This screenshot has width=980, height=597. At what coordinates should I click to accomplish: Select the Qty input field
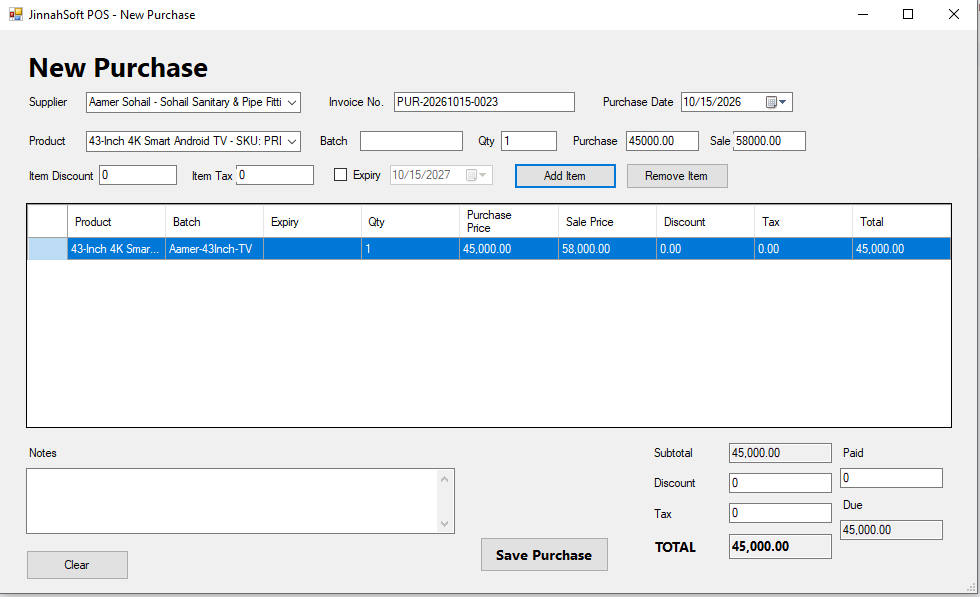(529, 141)
